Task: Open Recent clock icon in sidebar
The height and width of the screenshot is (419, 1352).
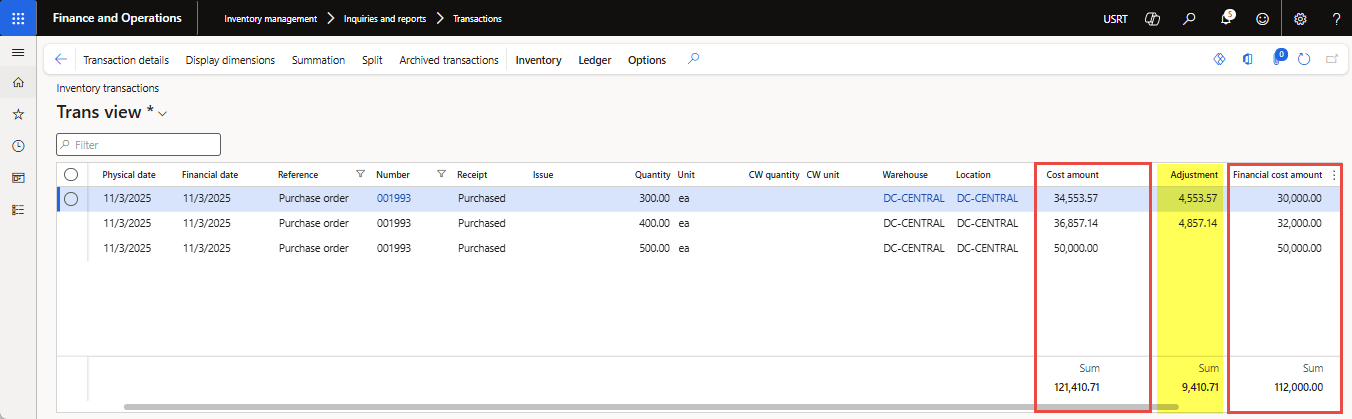Action: [18, 146]
